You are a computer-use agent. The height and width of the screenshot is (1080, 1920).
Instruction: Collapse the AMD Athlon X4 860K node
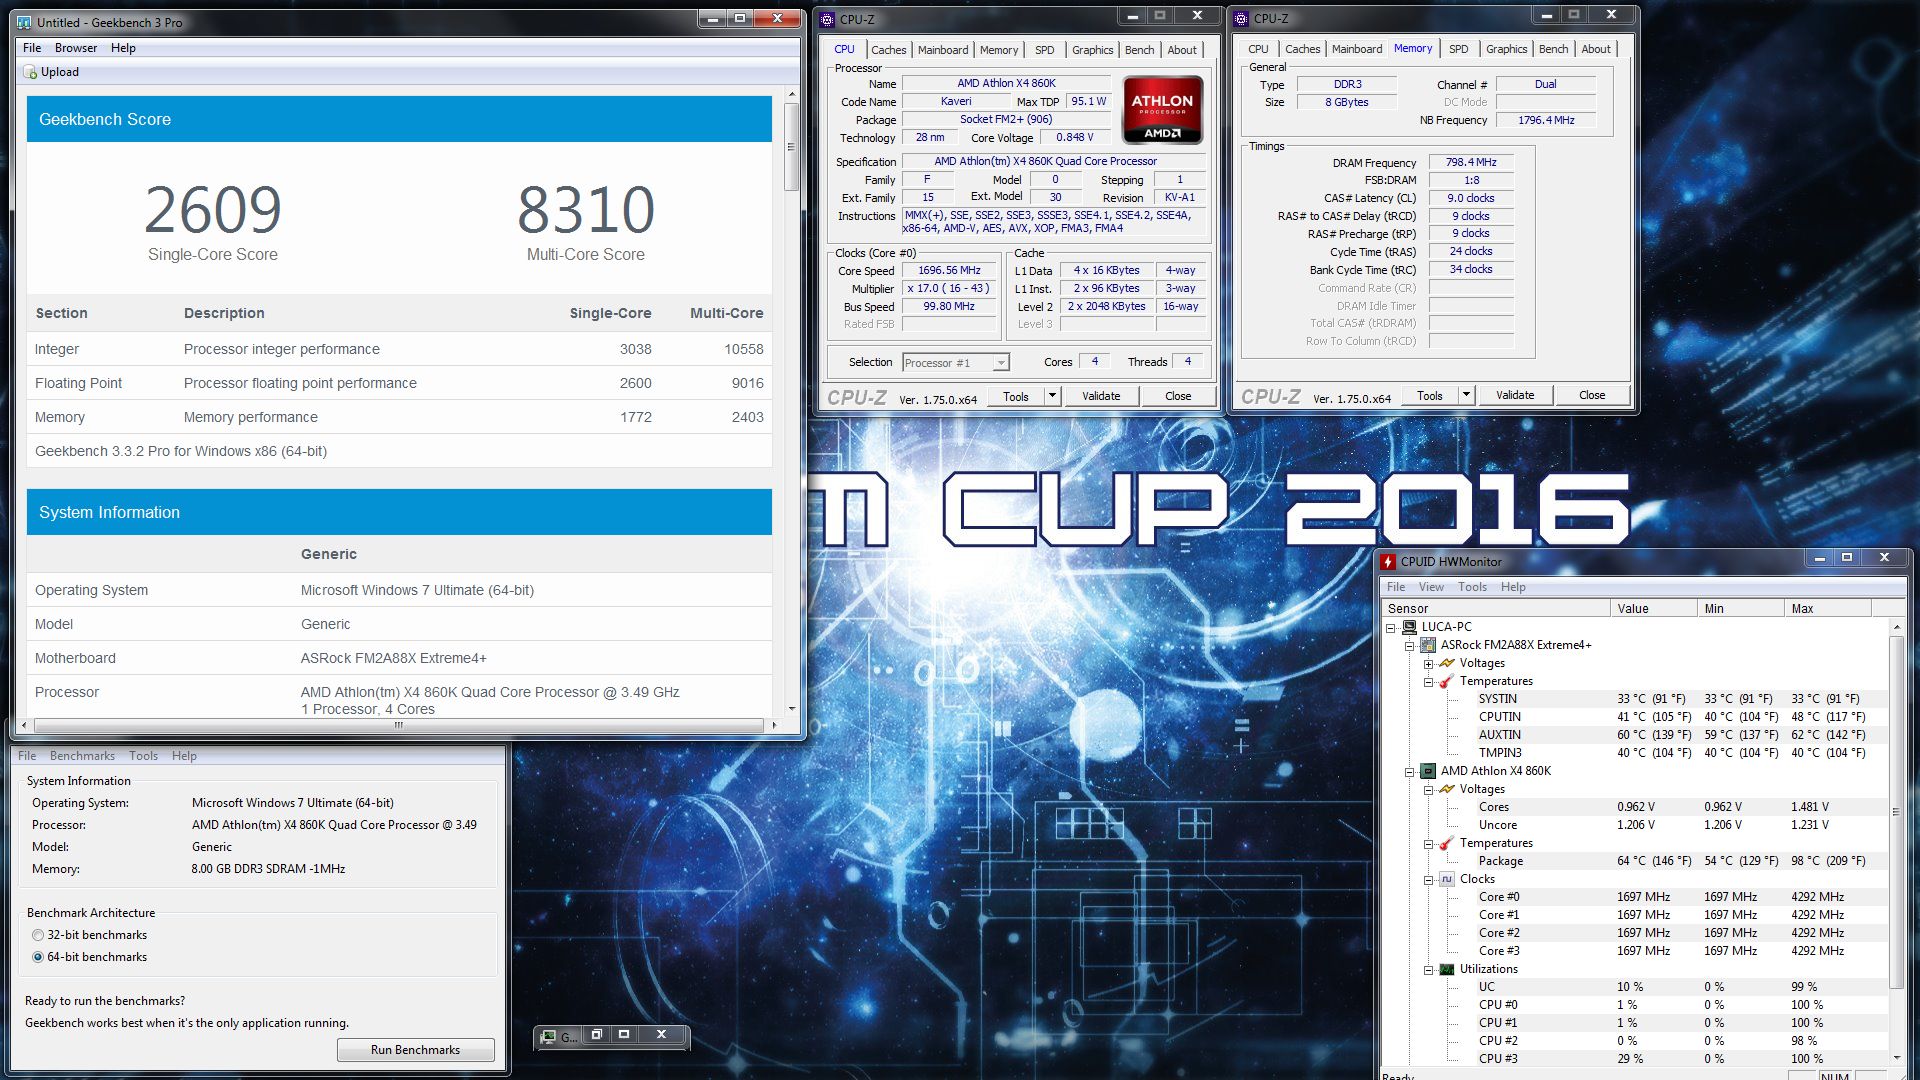(x=1409, y=771)
